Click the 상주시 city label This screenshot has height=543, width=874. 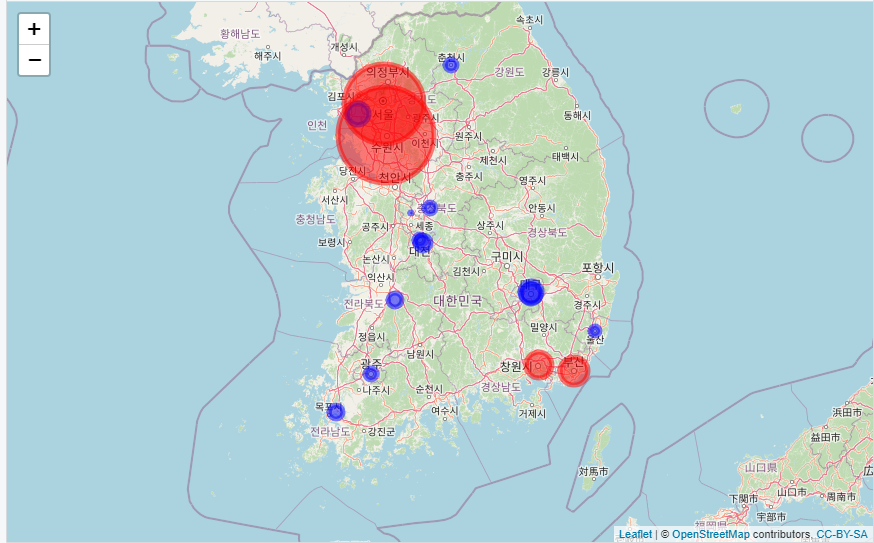pyautogui.click(x=490, y=225)
